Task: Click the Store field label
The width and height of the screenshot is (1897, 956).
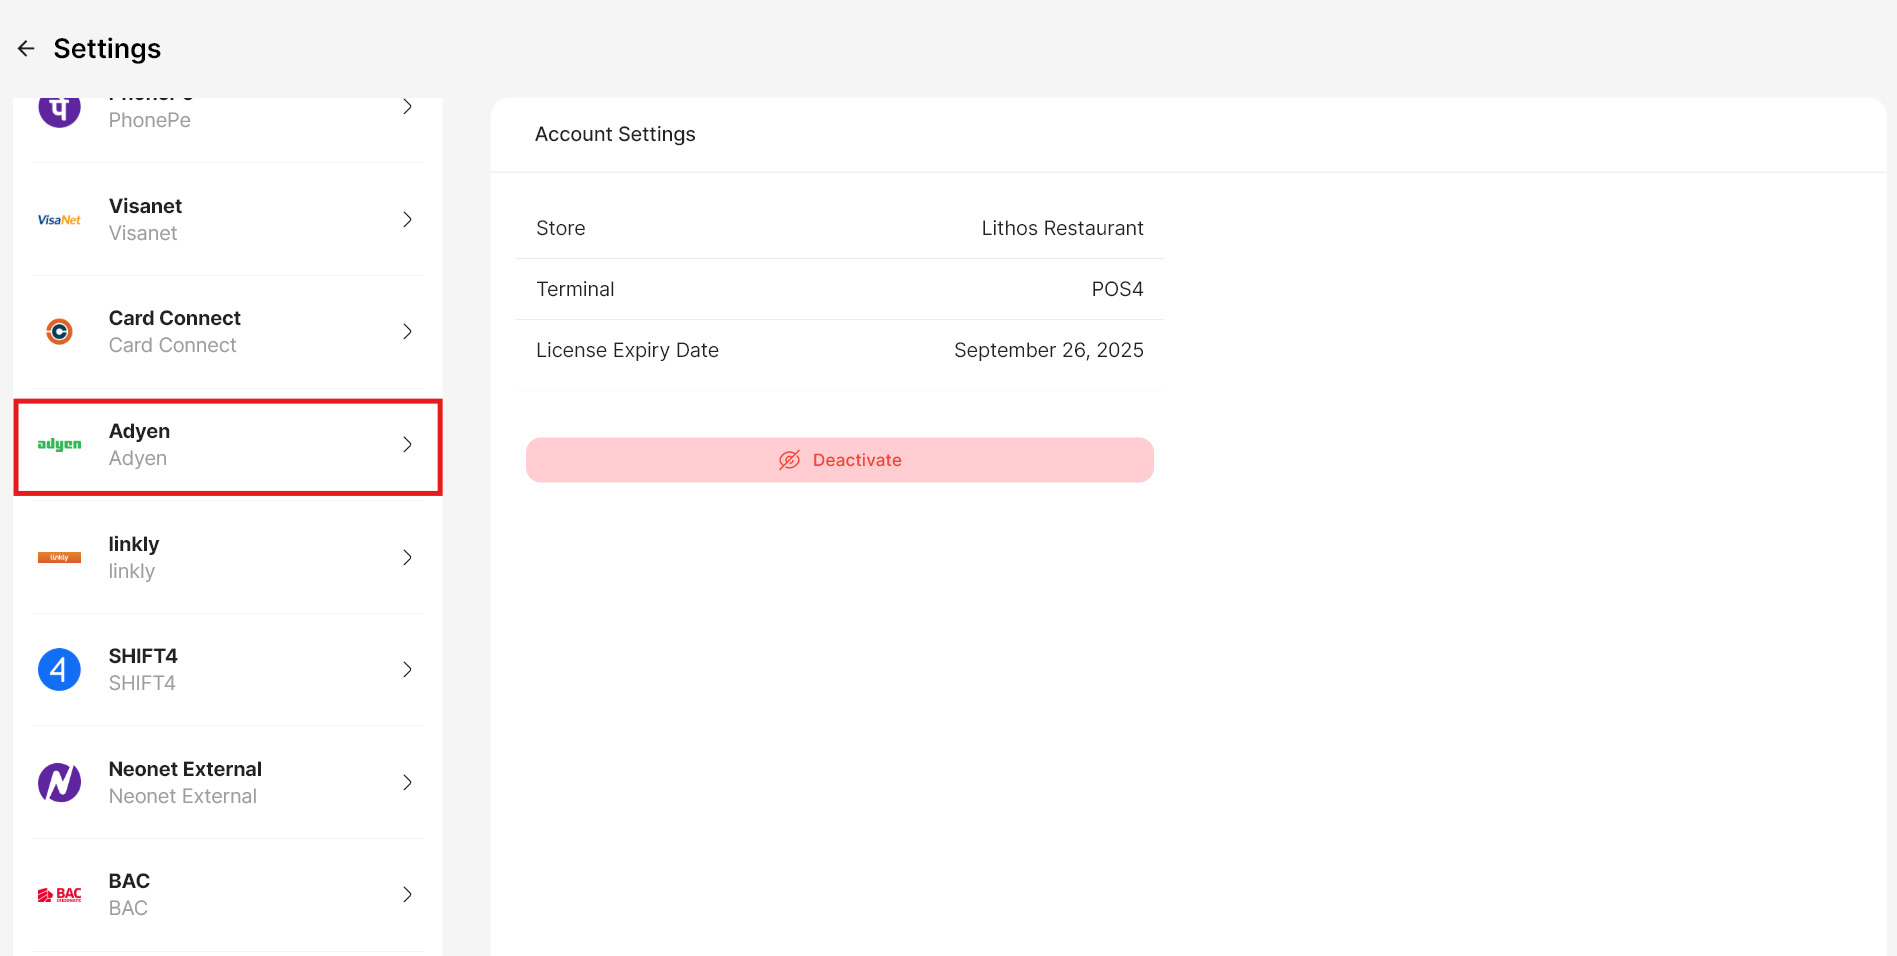Action: (x=561, y=228)
